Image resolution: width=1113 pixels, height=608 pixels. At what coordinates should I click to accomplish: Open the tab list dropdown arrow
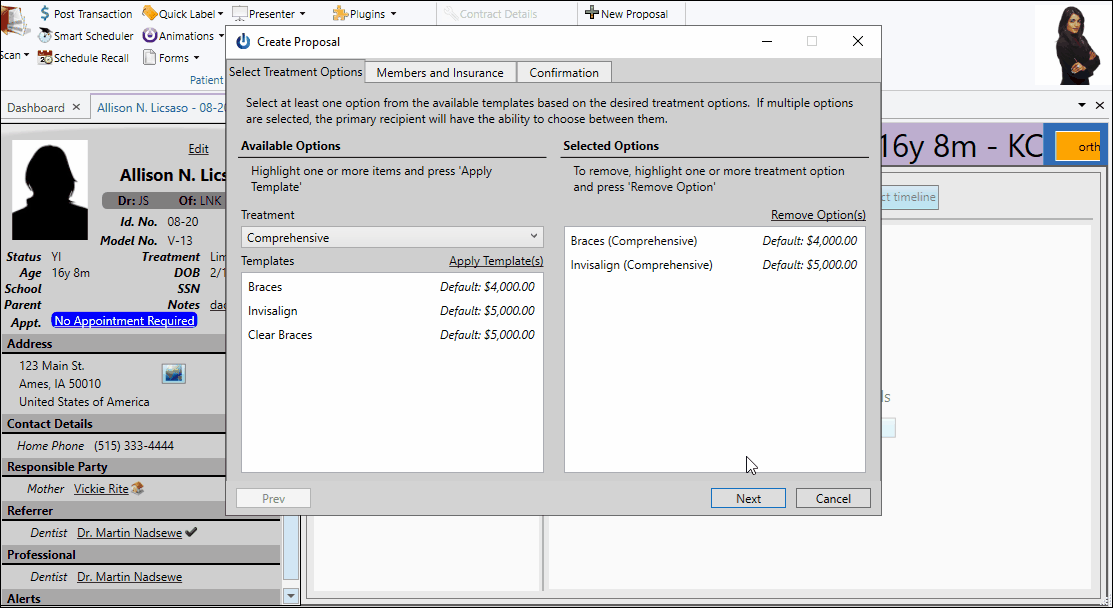(1082, 106)
